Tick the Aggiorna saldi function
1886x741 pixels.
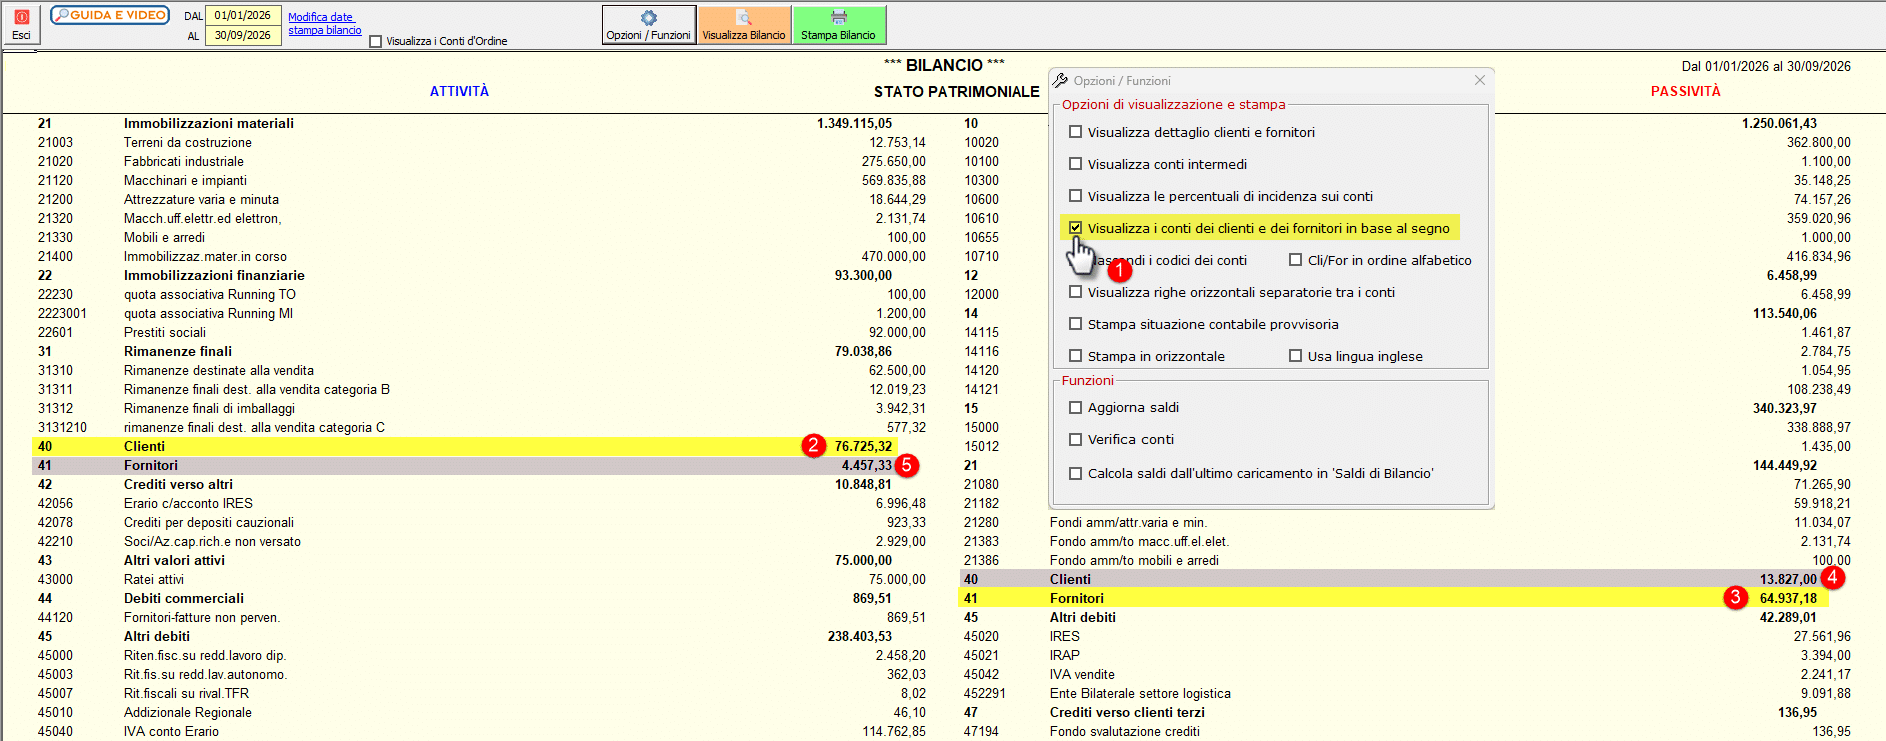[x=1076, y=407]
